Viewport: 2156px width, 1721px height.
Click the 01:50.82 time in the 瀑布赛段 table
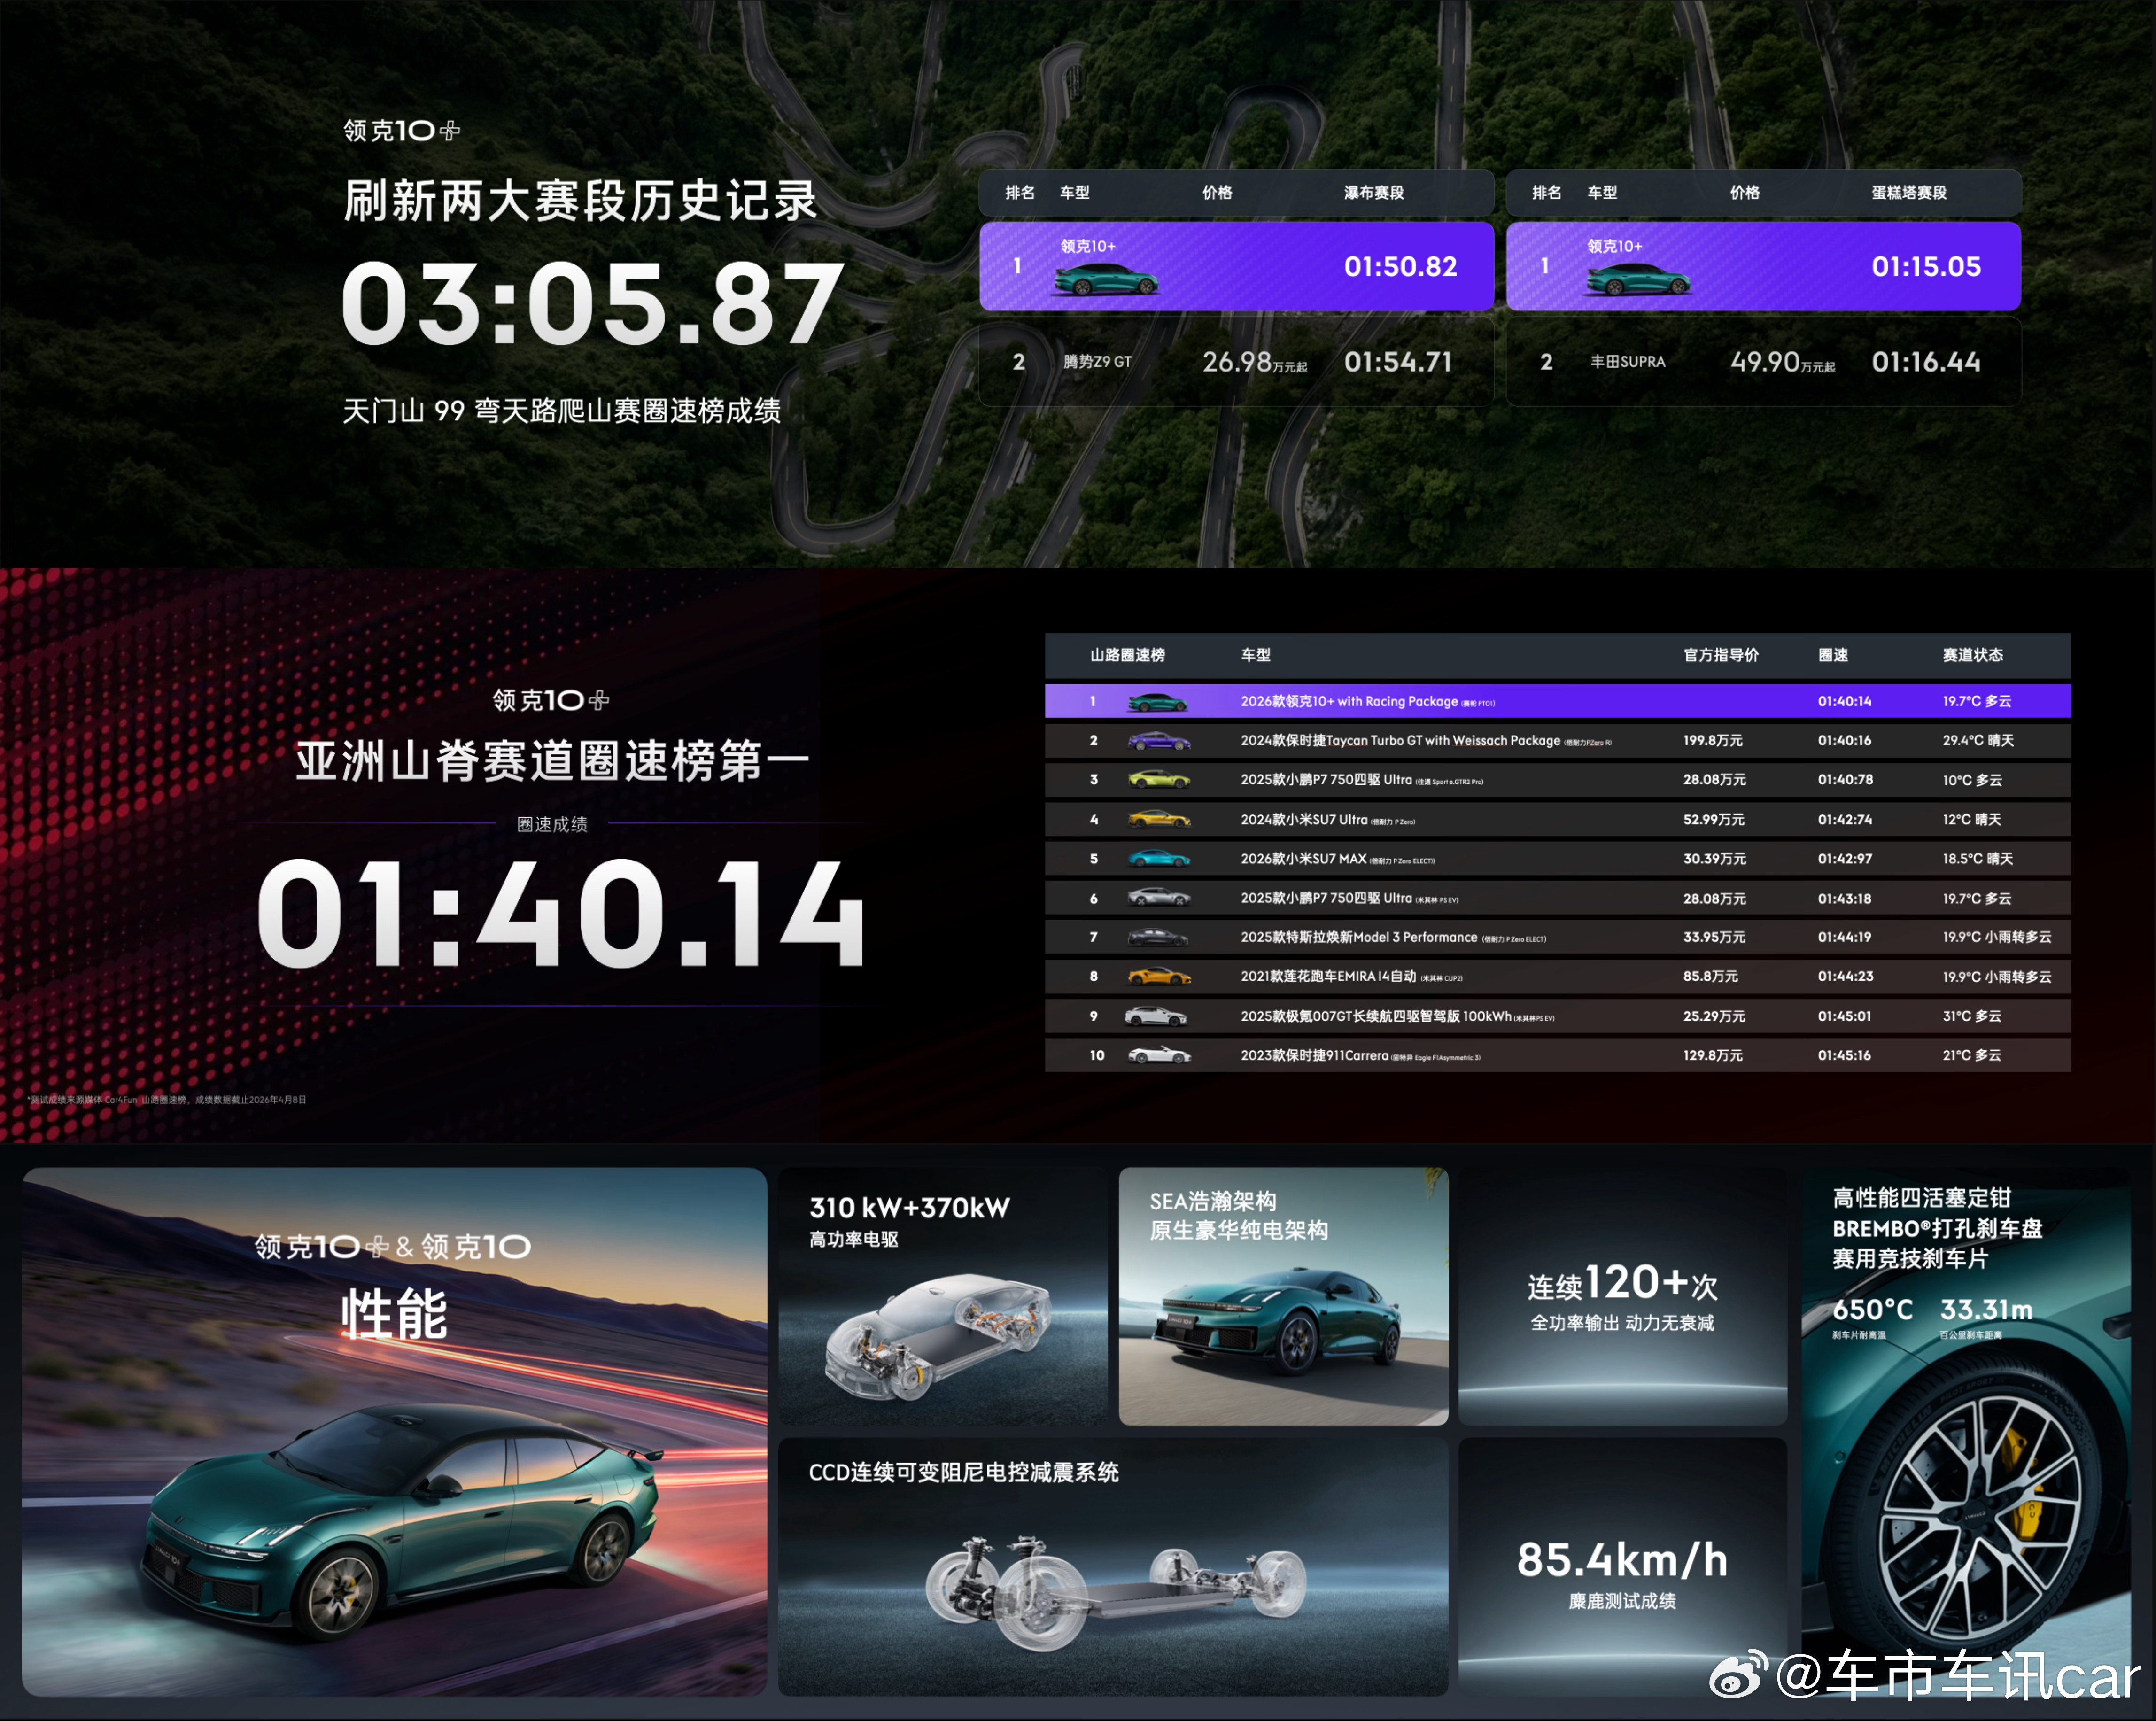click(x=1400, y=267)
